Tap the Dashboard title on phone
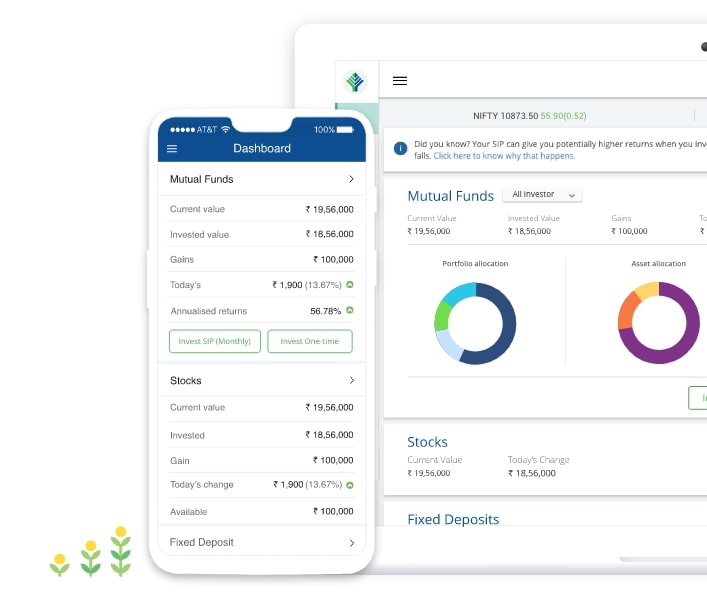The image size is (707, 604). pyautogui.click(x=262, y=148)
